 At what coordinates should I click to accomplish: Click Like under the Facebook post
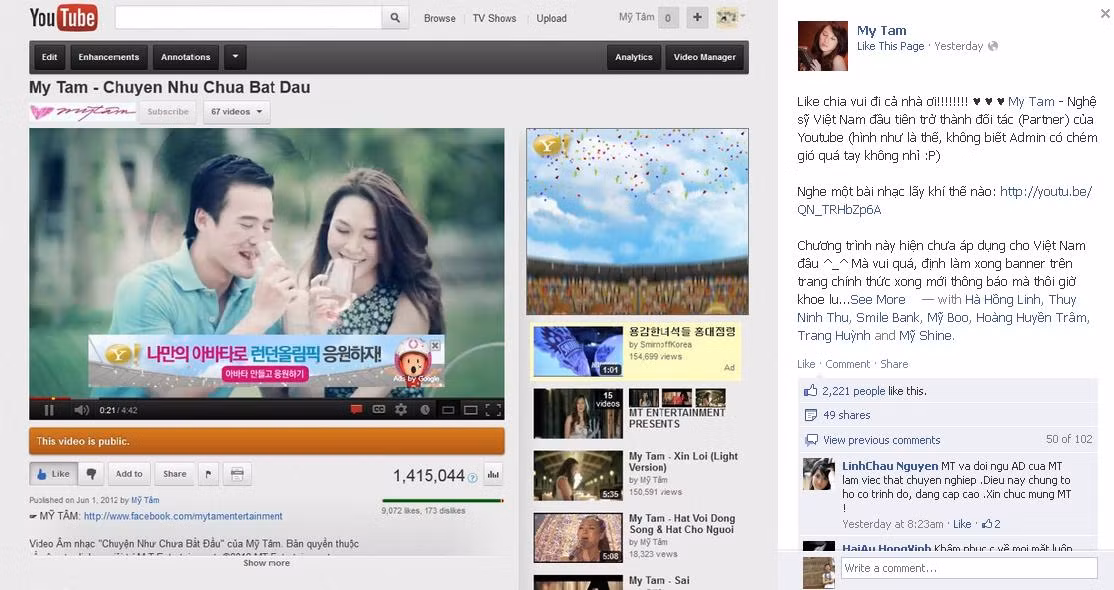coord(806,364)
